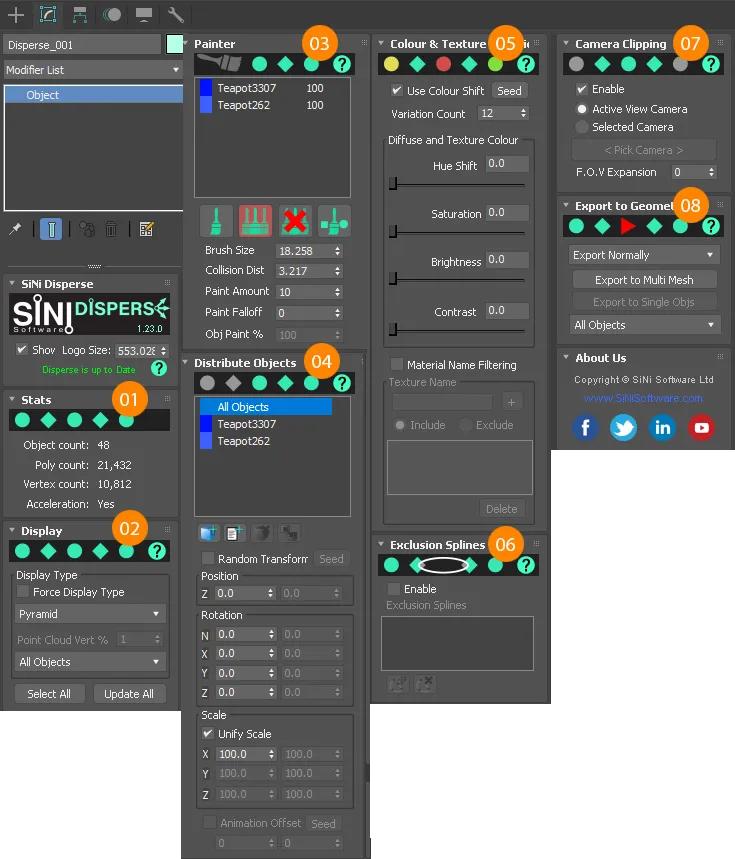Collapse the Painter rollout

[185, 43]
